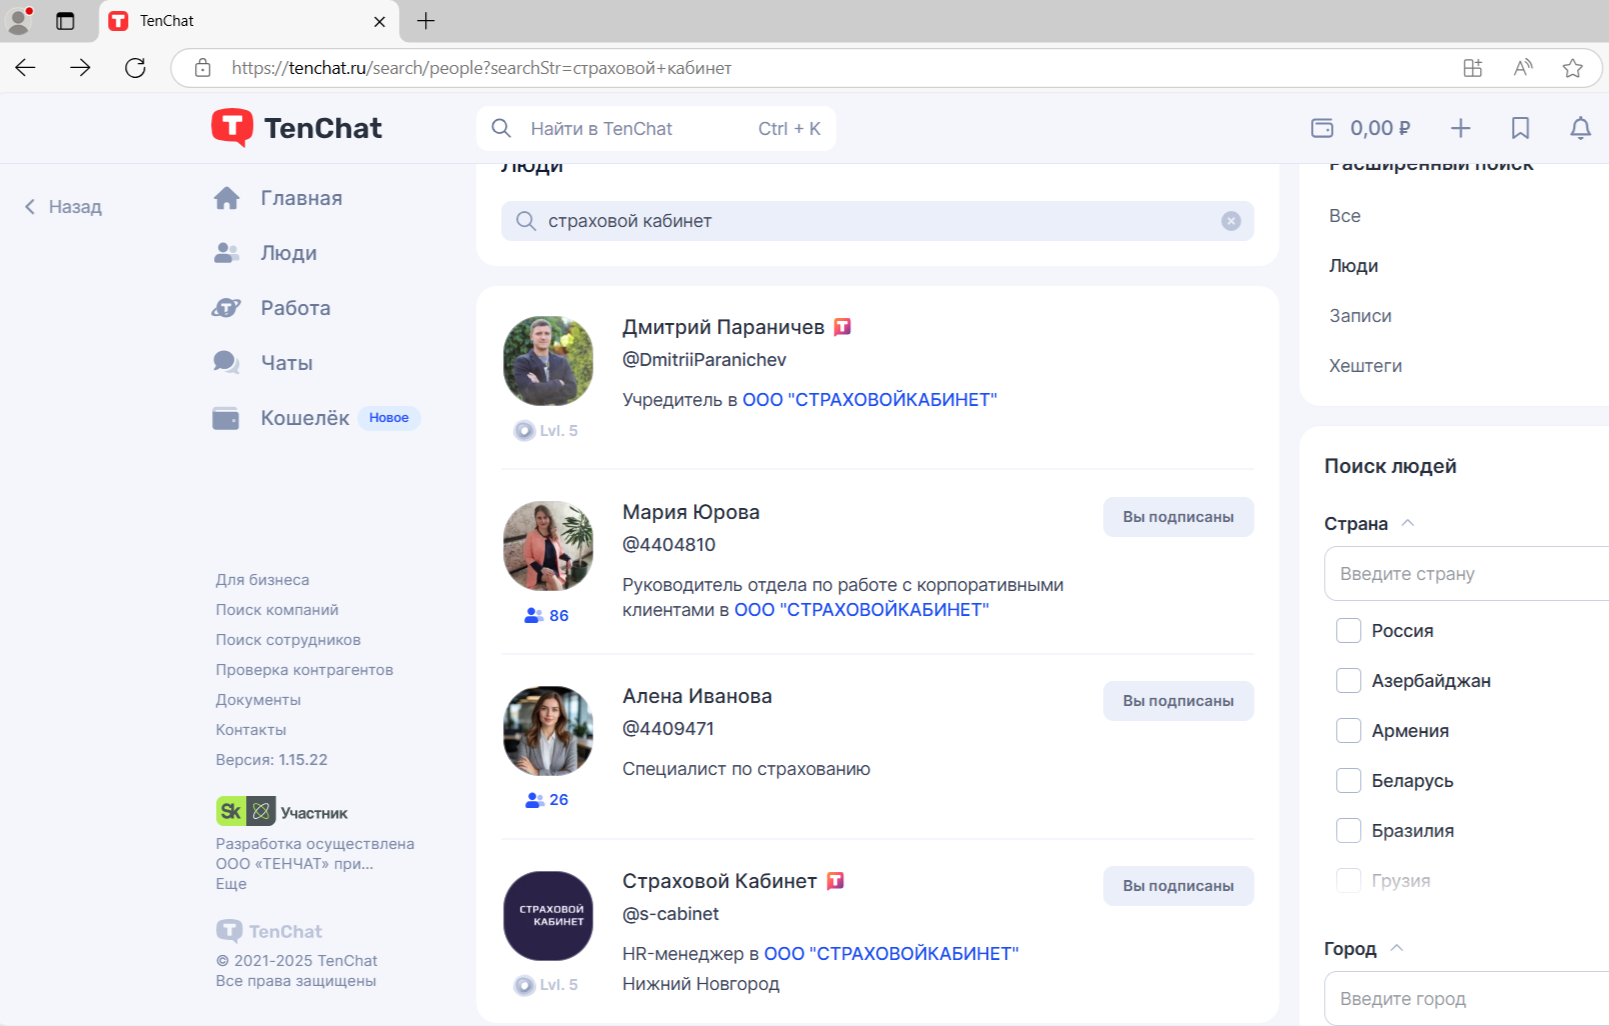The height and width of the screenshot is (1026, 1609).
Task: Check the Грузия country checkbox
Action: [1348, 881]
